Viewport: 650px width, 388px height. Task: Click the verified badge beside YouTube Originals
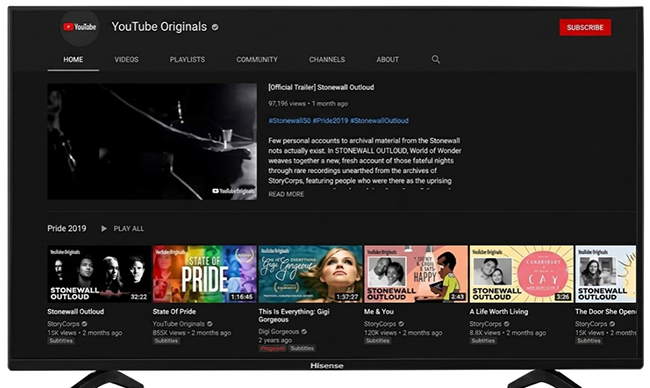click(x=215, y=27)
